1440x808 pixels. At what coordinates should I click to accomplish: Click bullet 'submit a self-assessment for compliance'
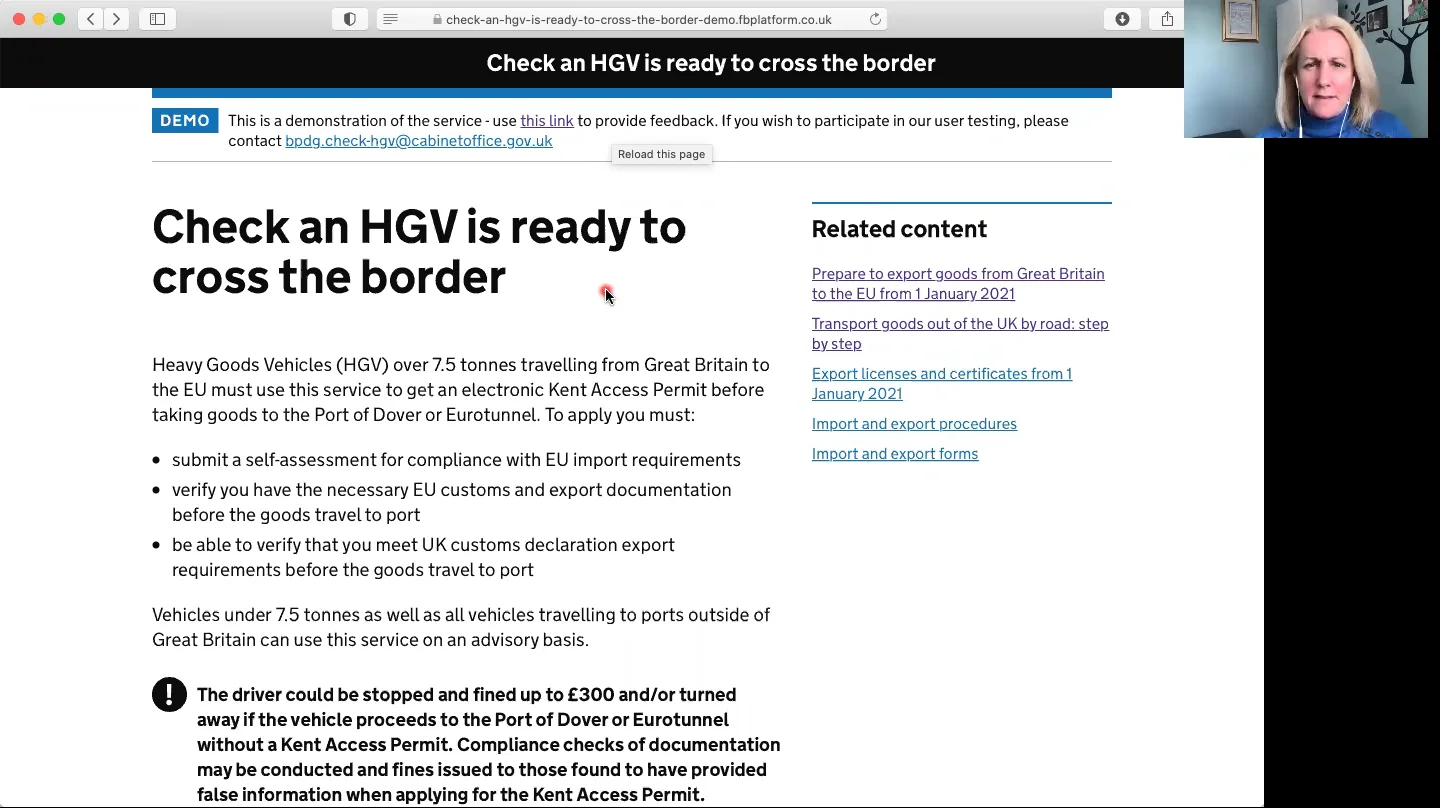point(456,460)
